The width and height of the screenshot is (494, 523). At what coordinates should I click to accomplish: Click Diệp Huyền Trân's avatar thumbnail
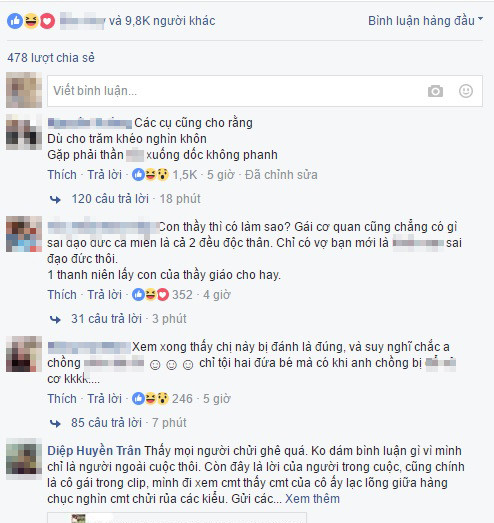point(24,459)
